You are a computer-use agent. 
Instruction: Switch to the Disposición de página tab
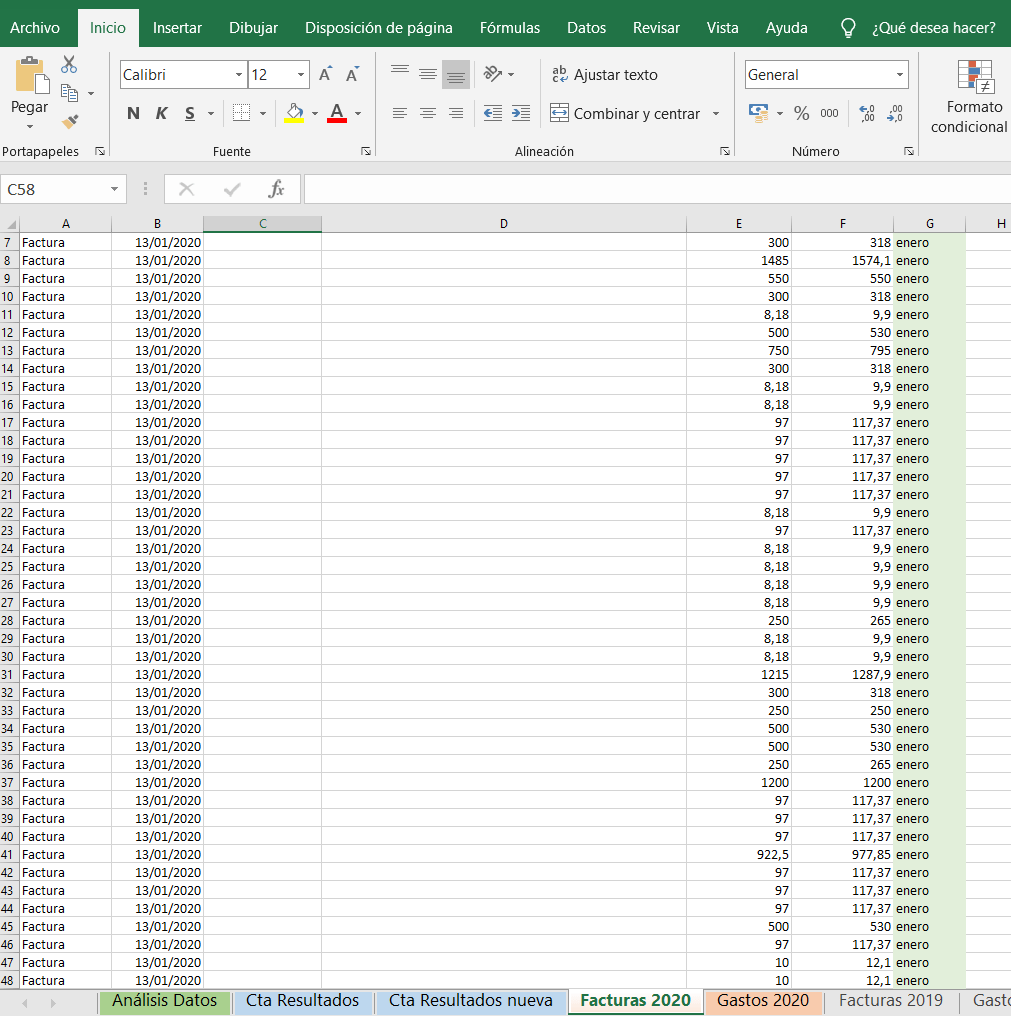click(x=378, y=28)
